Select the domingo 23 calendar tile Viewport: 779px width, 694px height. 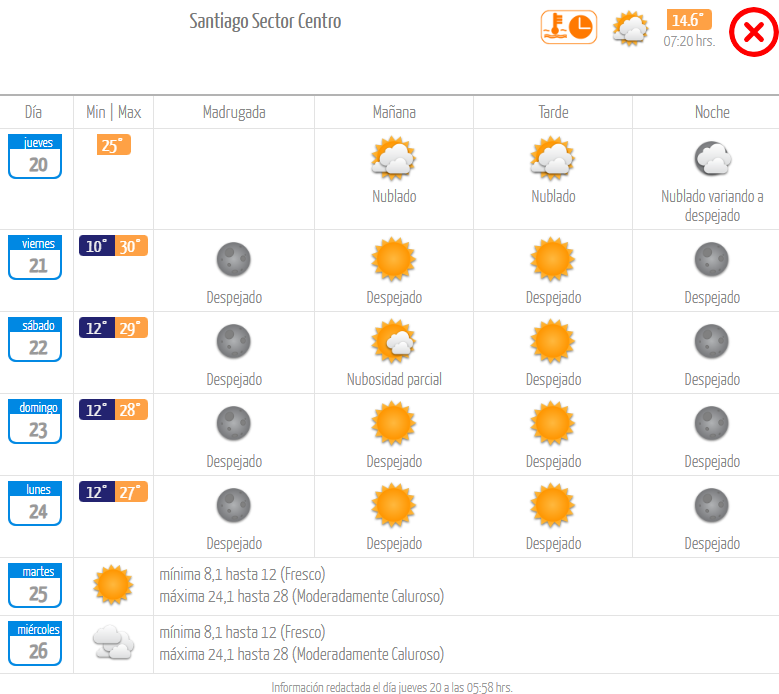tap(35, 422)
